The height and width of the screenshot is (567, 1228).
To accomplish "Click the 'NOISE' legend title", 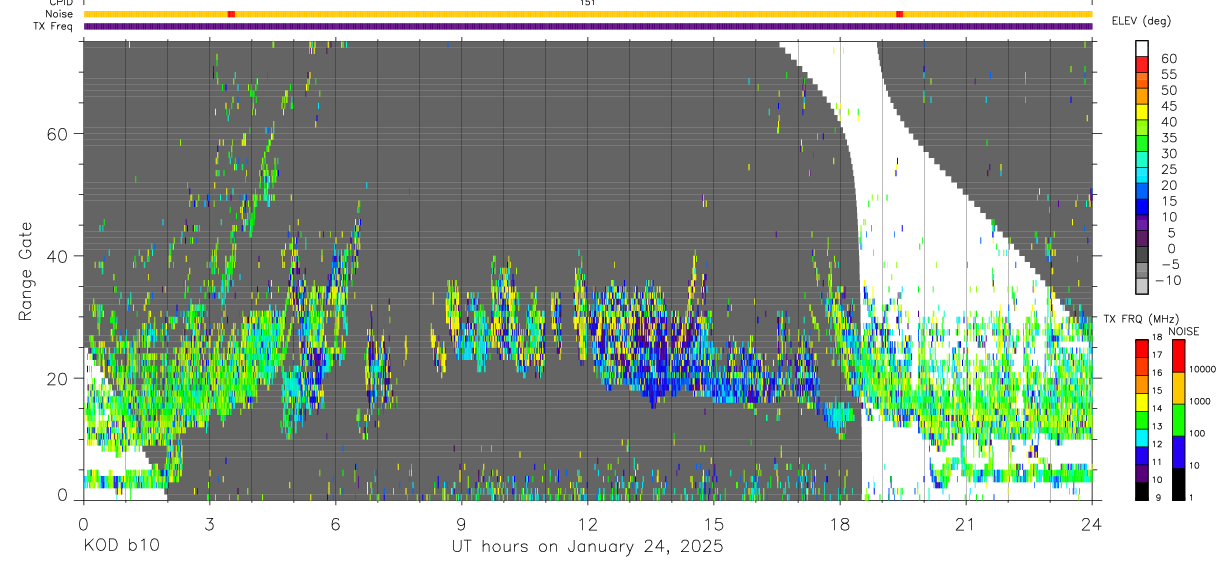I will (1183, 331).
